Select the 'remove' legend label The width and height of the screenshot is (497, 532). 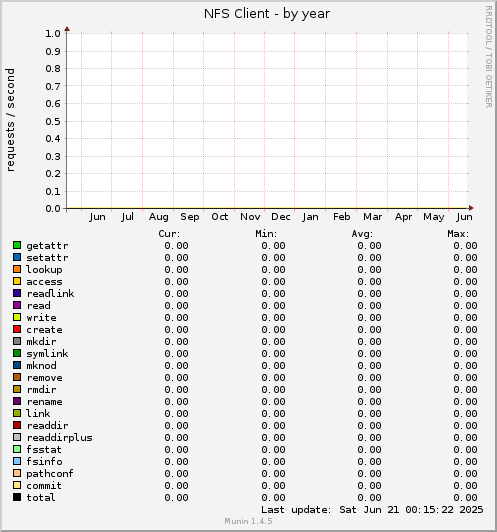[x=44, y=378]
